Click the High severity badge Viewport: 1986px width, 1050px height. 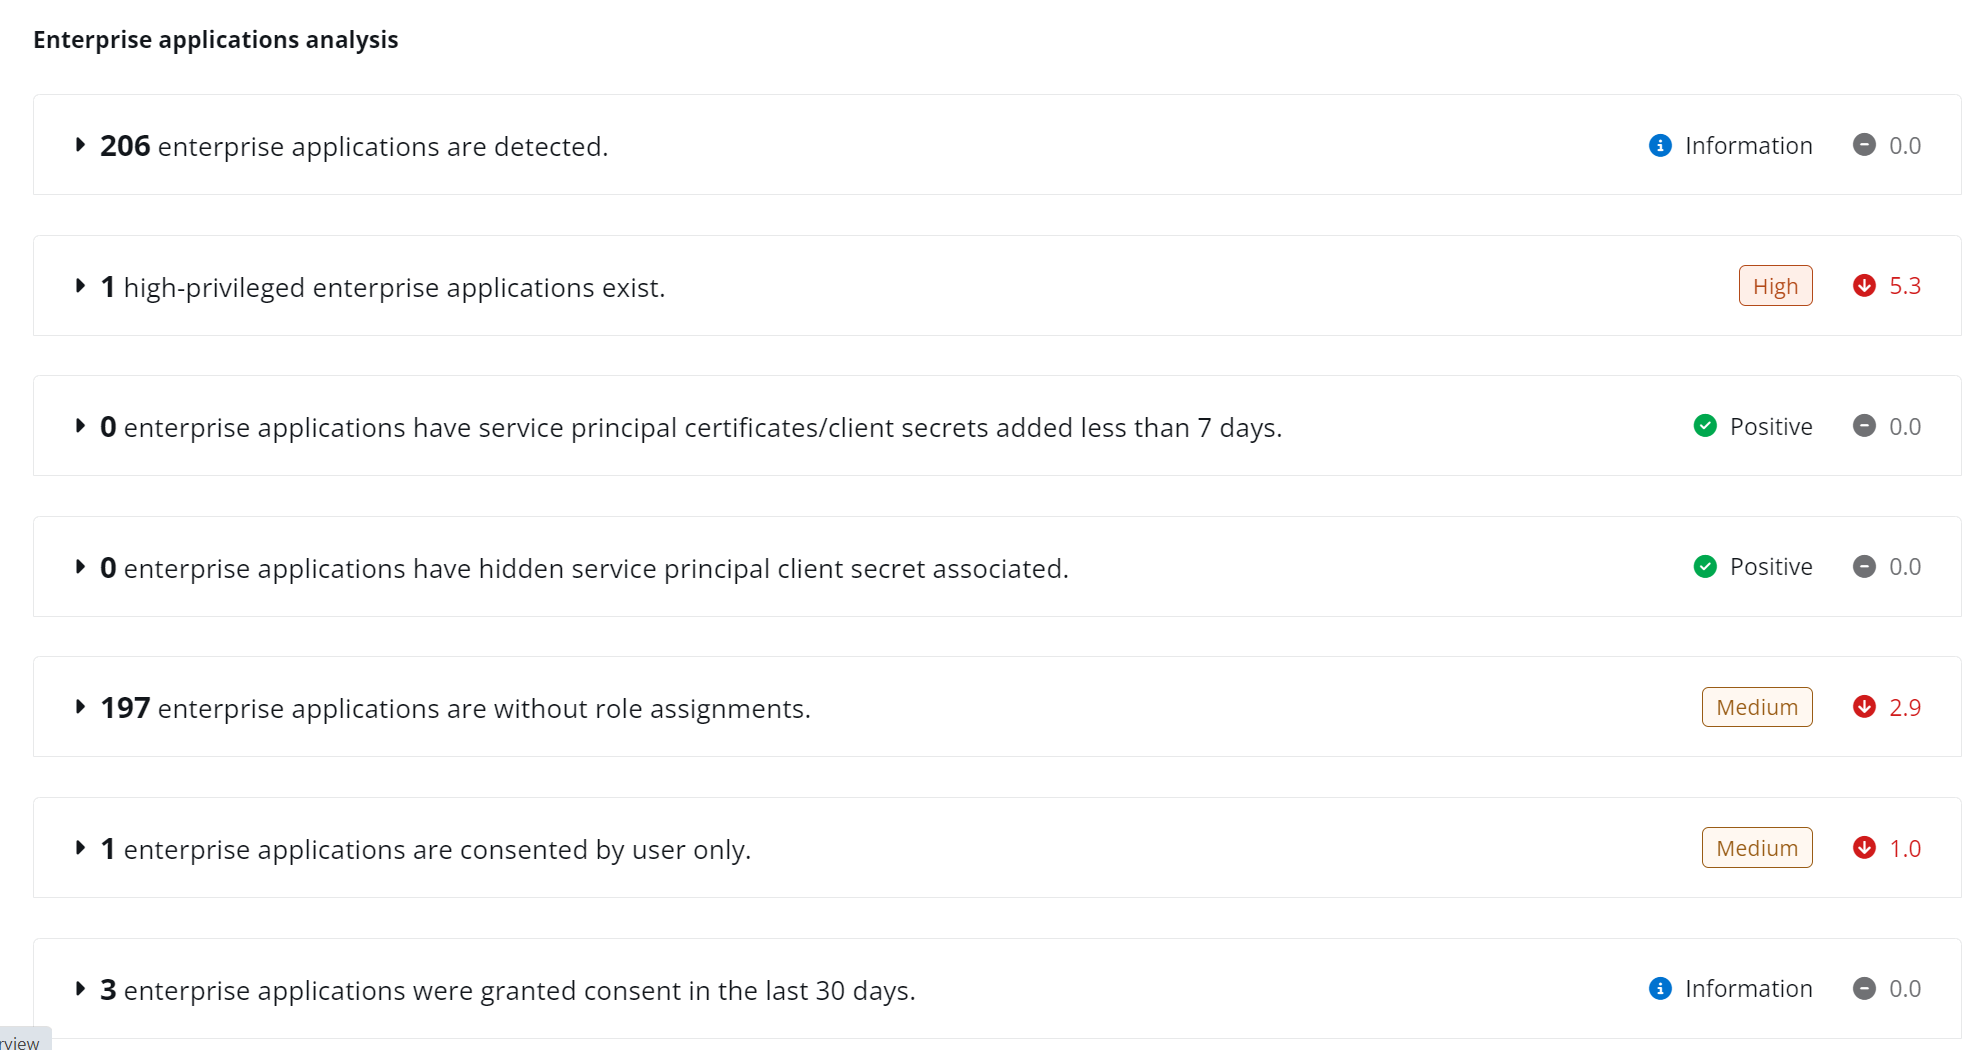[x=1775, y=286]
